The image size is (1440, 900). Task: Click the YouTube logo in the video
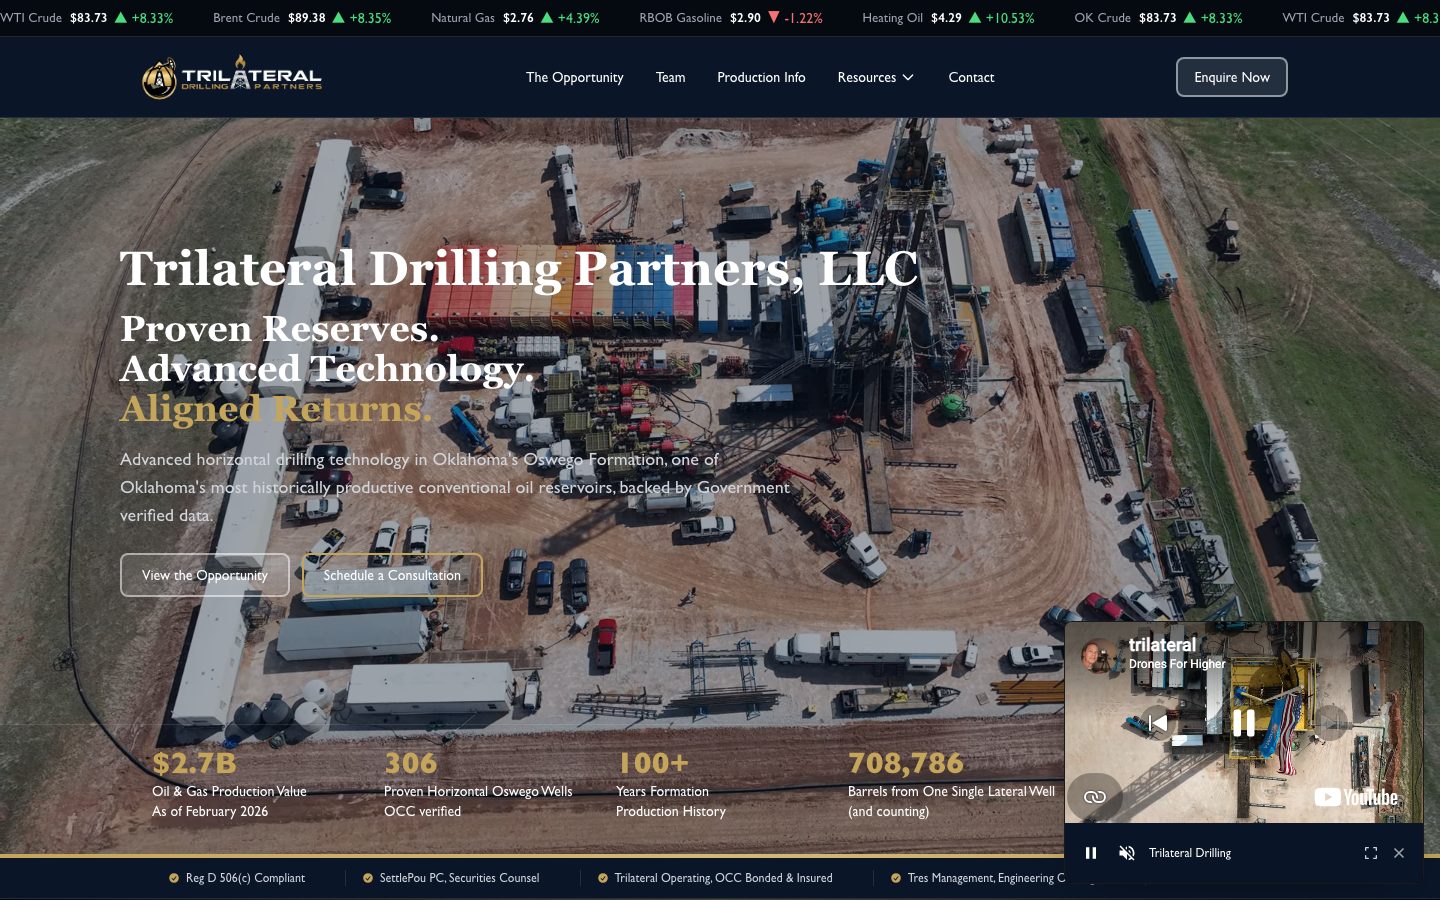[1356, 797]
